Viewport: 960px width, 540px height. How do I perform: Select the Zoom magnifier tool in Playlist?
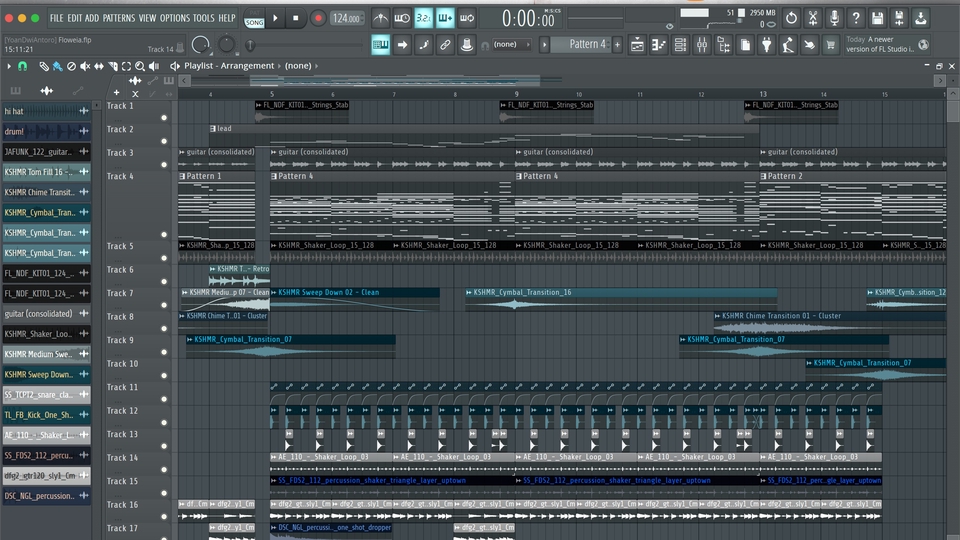click(x=140, y=66)
